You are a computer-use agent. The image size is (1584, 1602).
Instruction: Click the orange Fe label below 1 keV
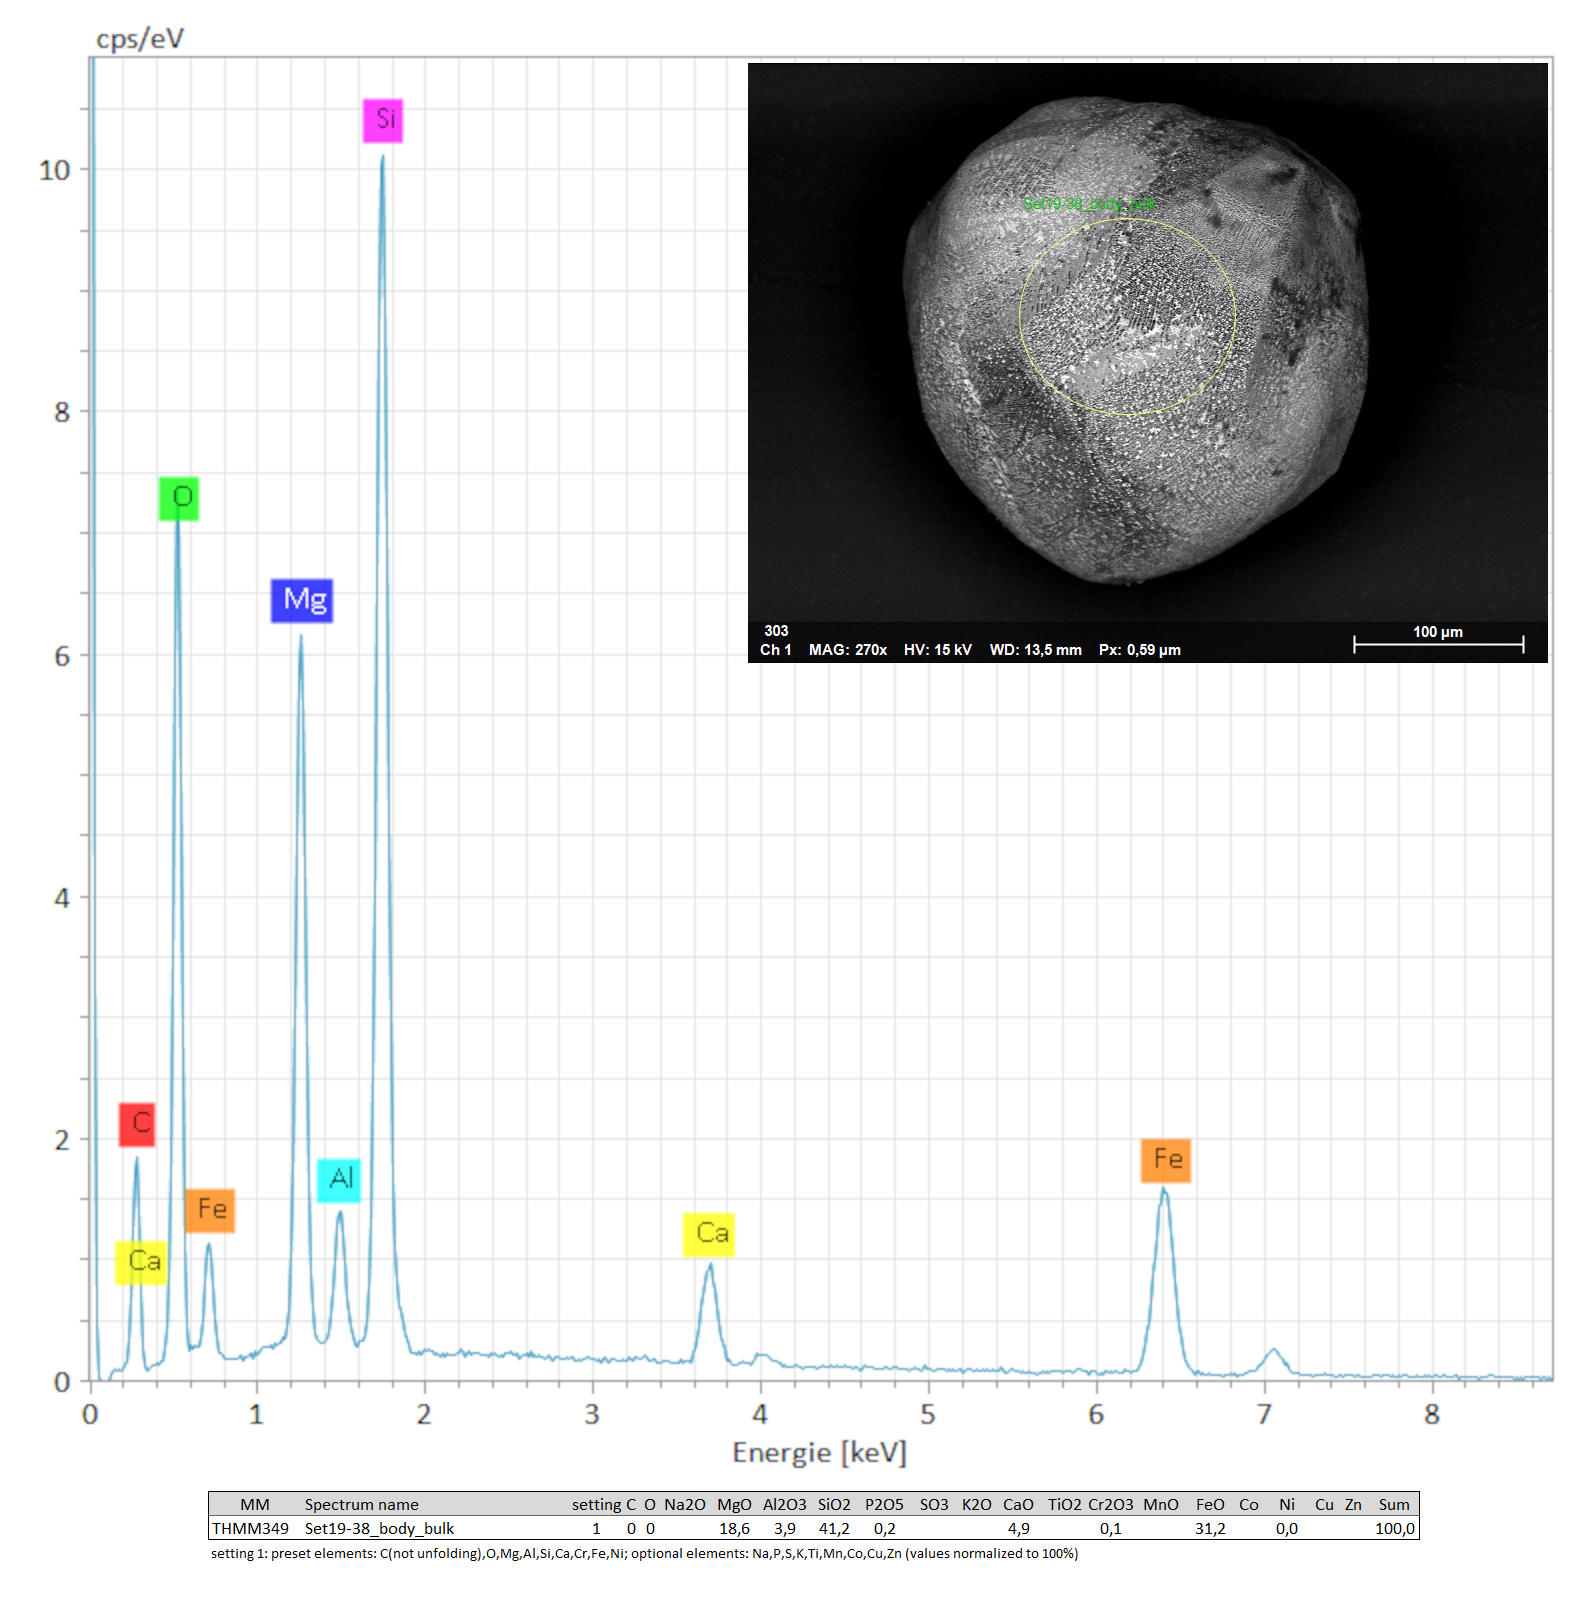(210, 1210)
